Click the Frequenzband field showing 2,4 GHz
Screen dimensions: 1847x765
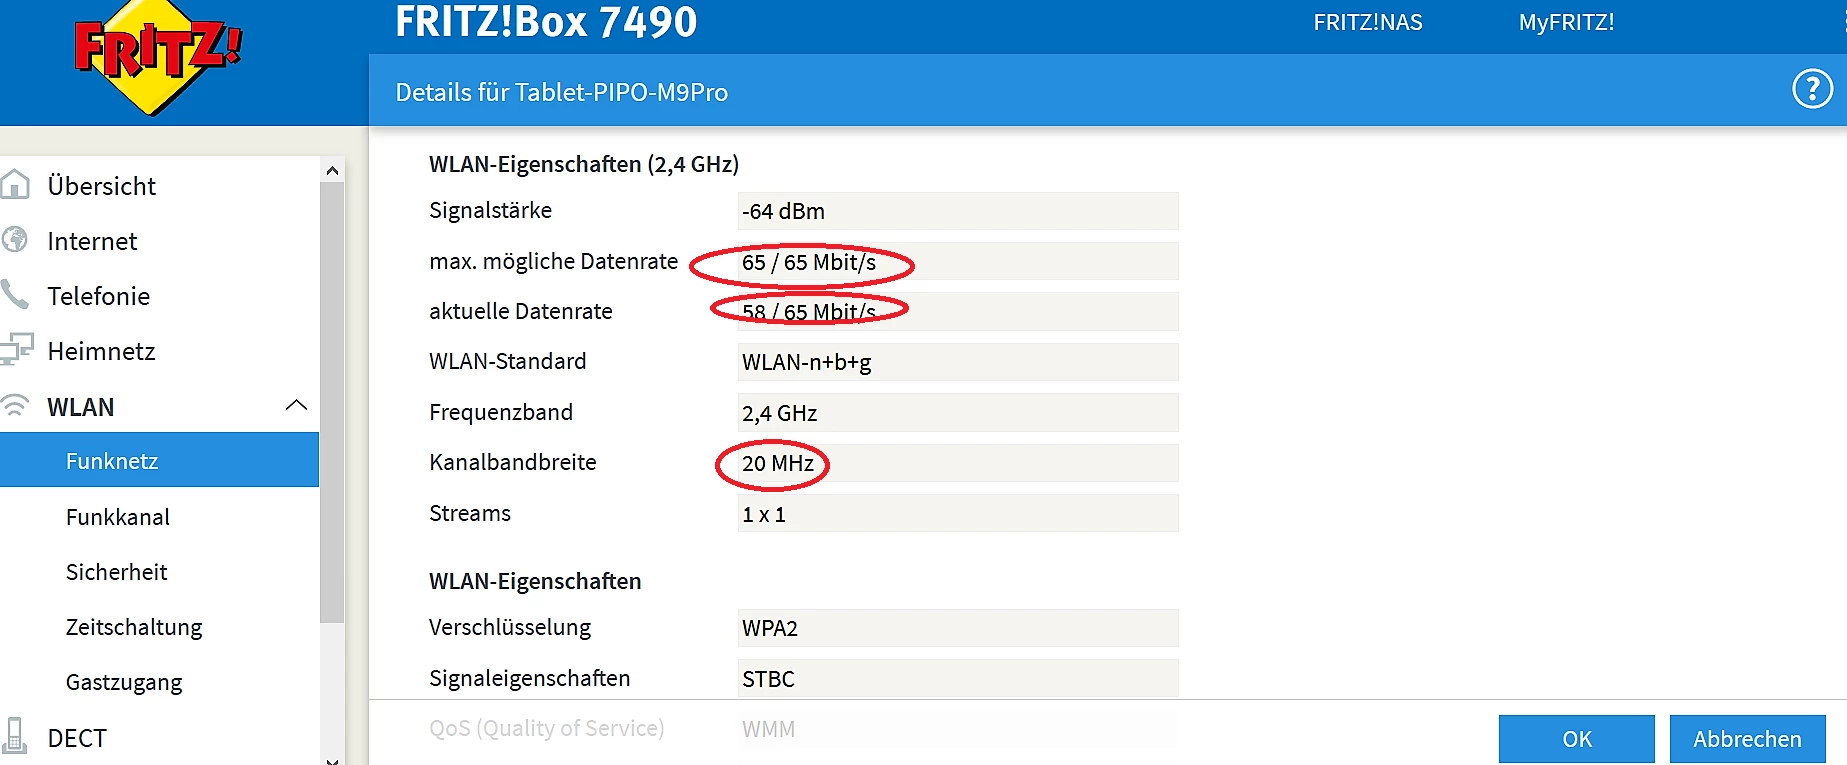(958, 413)
